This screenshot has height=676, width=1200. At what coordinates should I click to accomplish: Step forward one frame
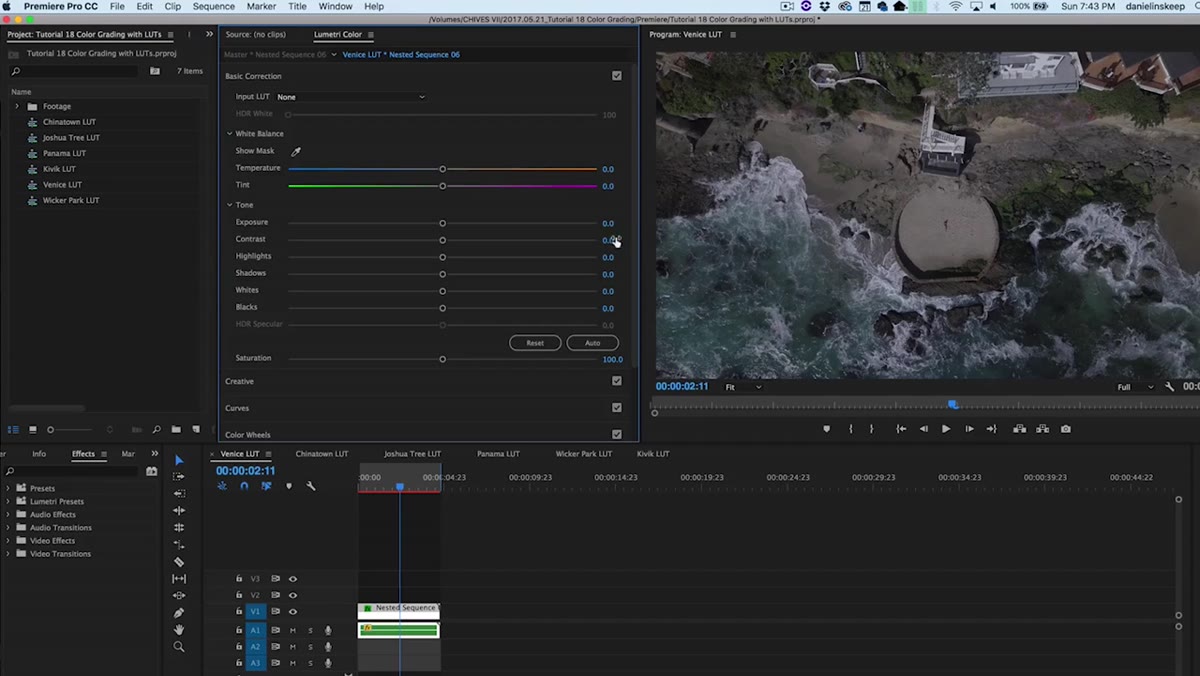pos(969,429)
